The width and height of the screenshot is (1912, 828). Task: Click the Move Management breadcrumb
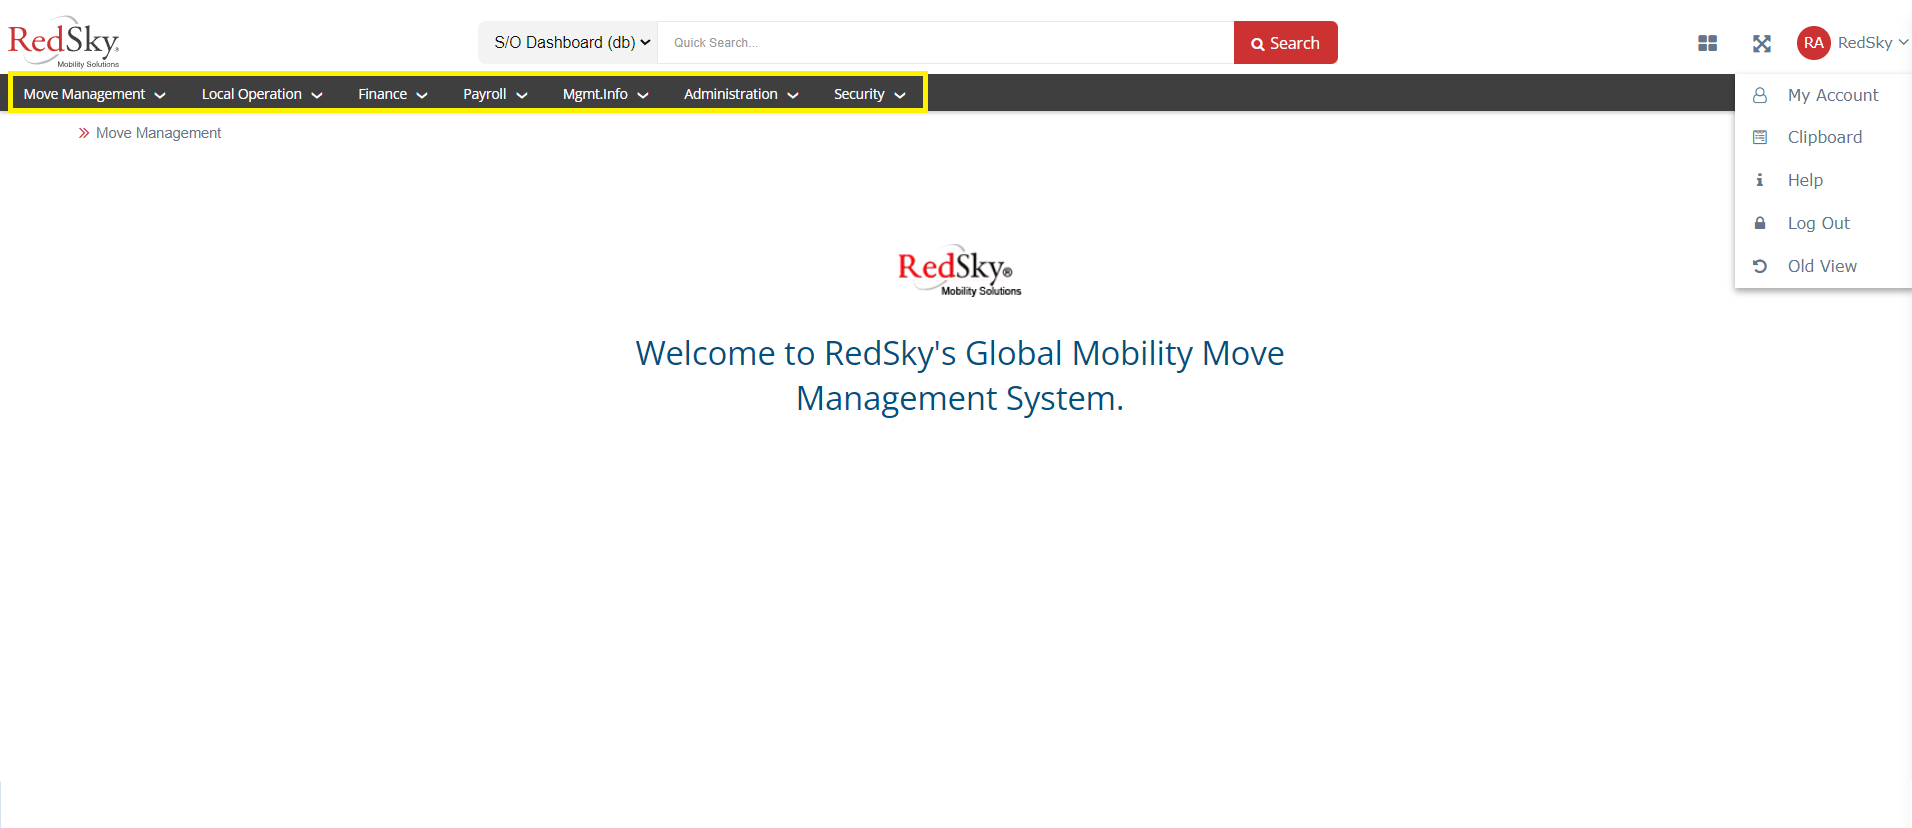pyautogui.click(x=158, y=133)
